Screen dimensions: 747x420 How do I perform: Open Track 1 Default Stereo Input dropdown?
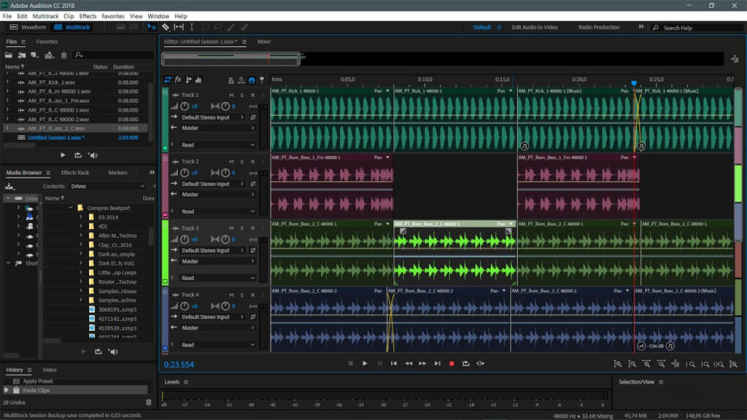click(x=214, y=117)
